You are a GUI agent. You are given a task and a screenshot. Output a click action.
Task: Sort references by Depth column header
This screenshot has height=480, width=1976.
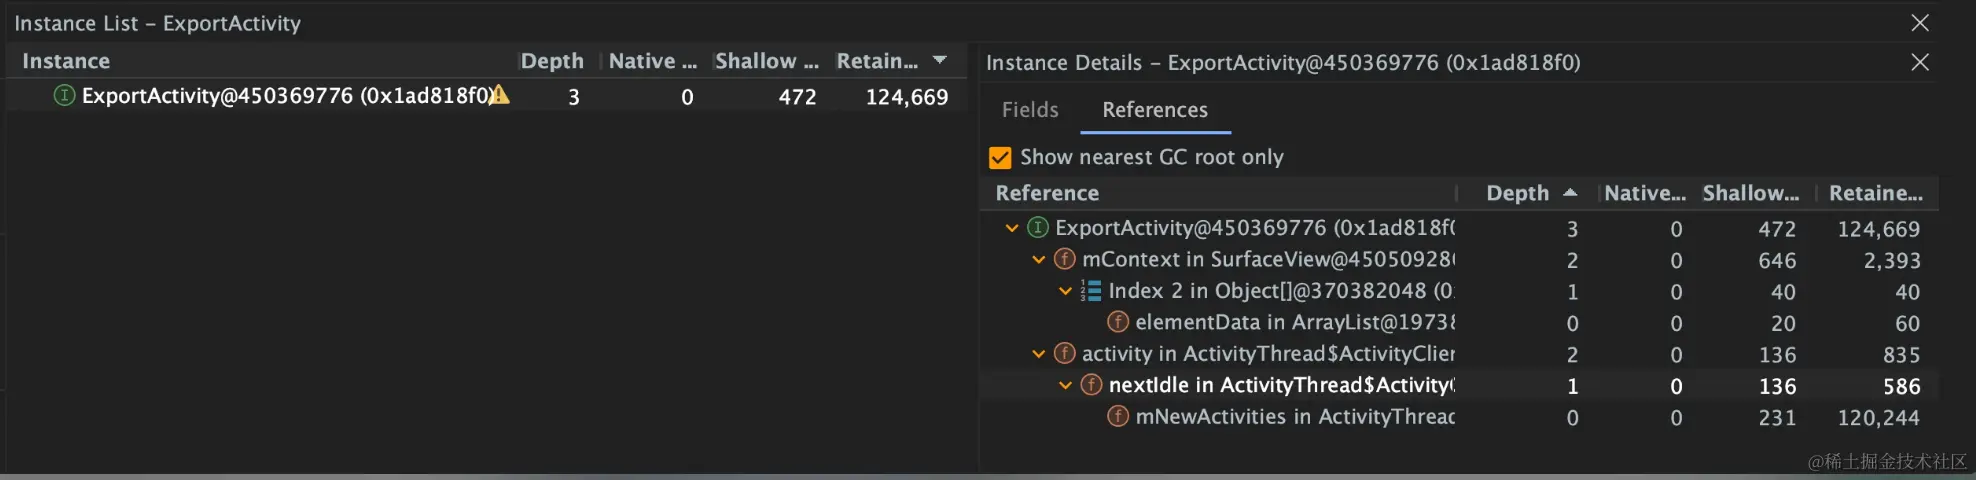(x=1518, y=193)
